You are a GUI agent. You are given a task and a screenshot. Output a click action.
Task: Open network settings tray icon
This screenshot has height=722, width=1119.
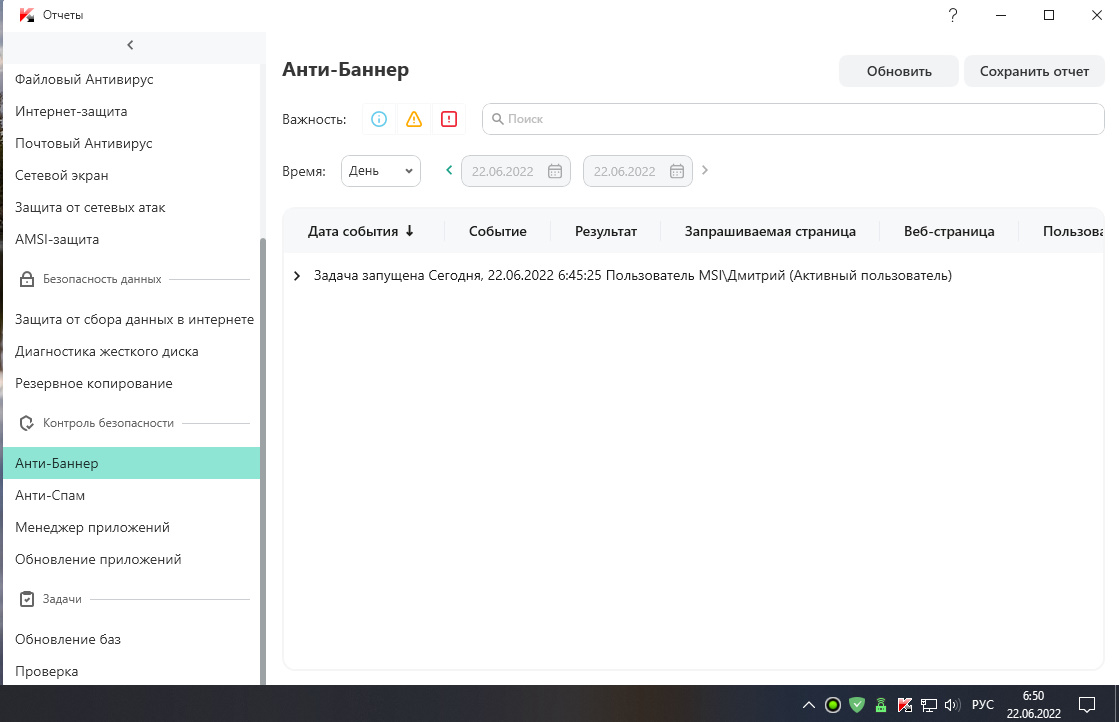(x=928, y=705)
